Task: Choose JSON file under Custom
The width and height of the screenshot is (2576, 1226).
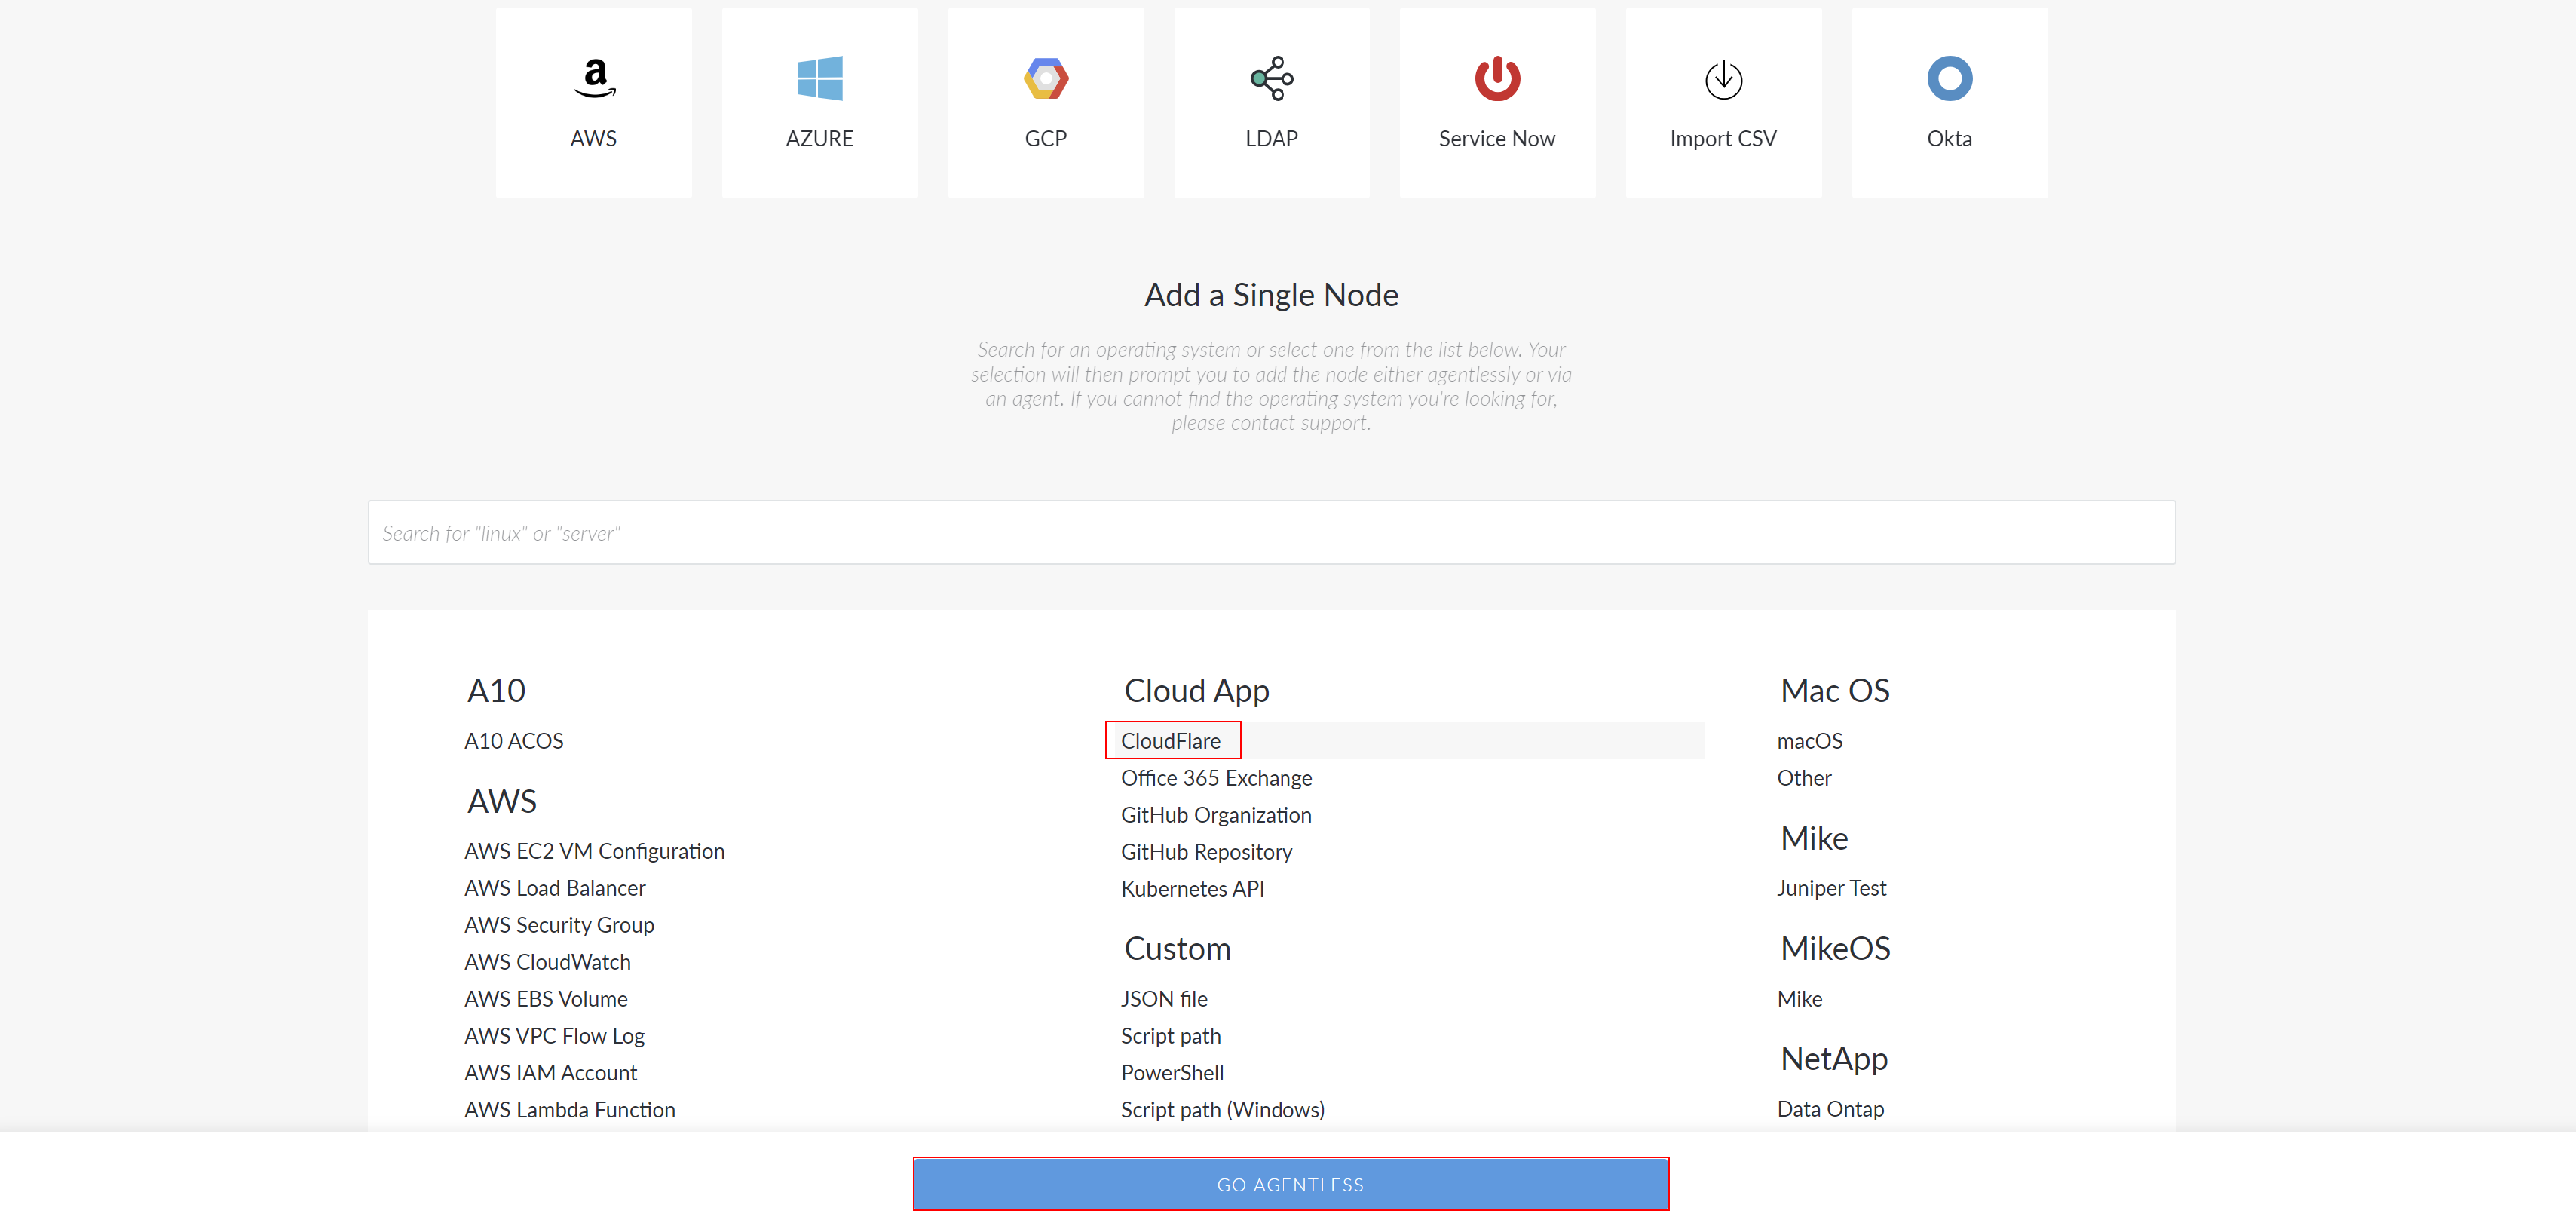Action: [x=1164, y=999]
